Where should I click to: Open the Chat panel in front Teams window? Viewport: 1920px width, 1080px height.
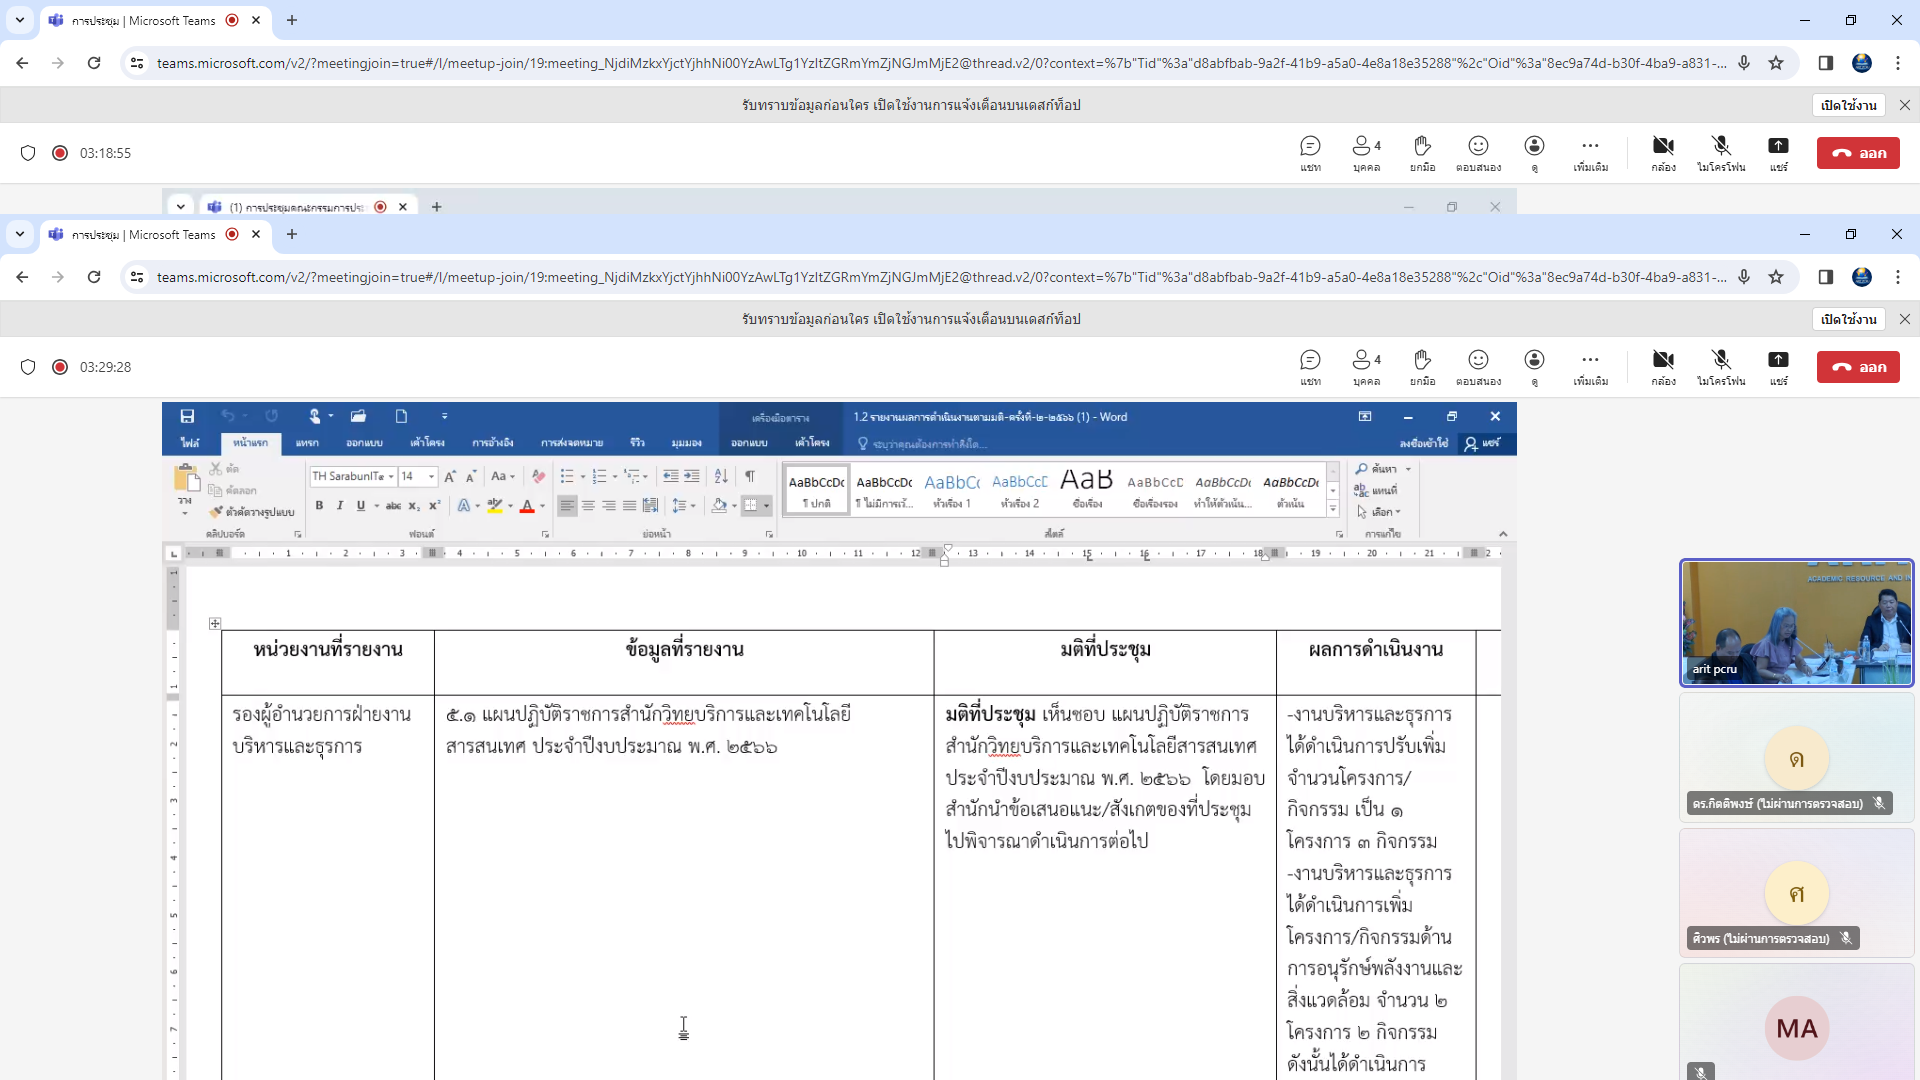[1310, 367]
